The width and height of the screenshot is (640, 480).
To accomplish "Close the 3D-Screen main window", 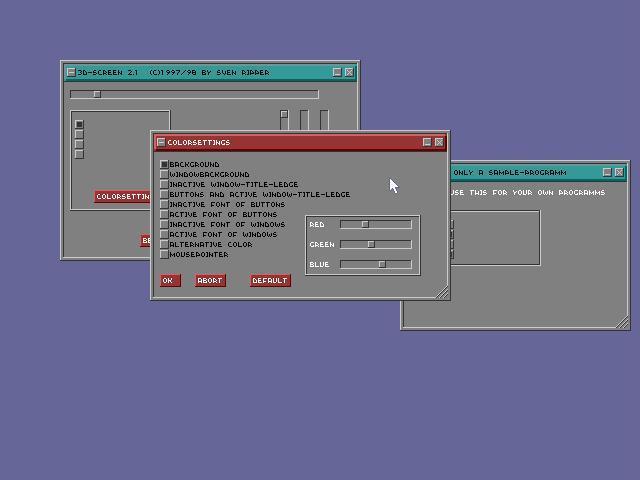I will pos(349,73).
